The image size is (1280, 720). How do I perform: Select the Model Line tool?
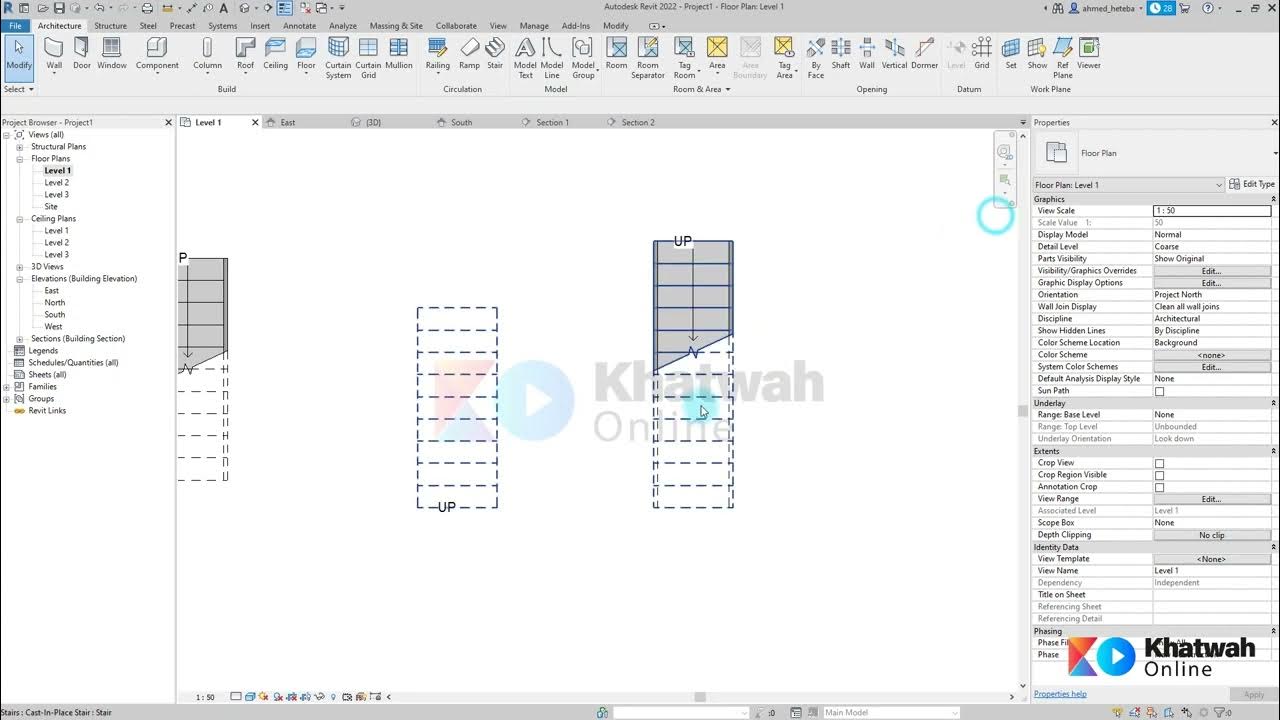coord(552,58)
